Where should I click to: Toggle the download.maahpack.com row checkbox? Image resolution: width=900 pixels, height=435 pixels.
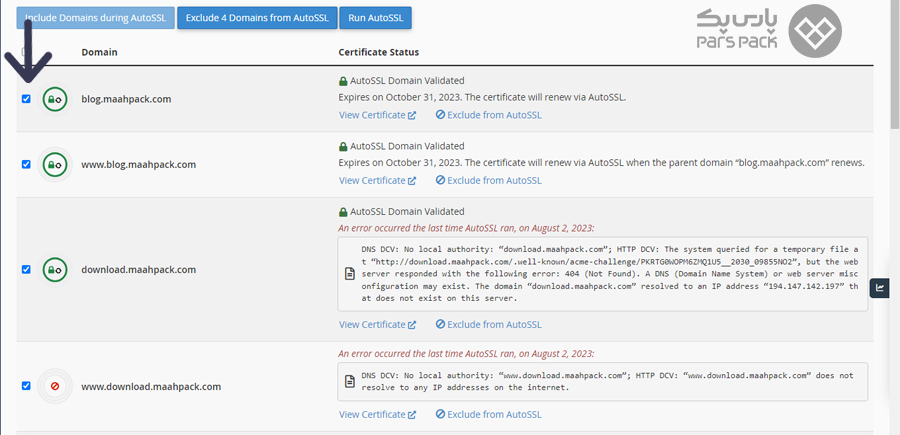26,269
